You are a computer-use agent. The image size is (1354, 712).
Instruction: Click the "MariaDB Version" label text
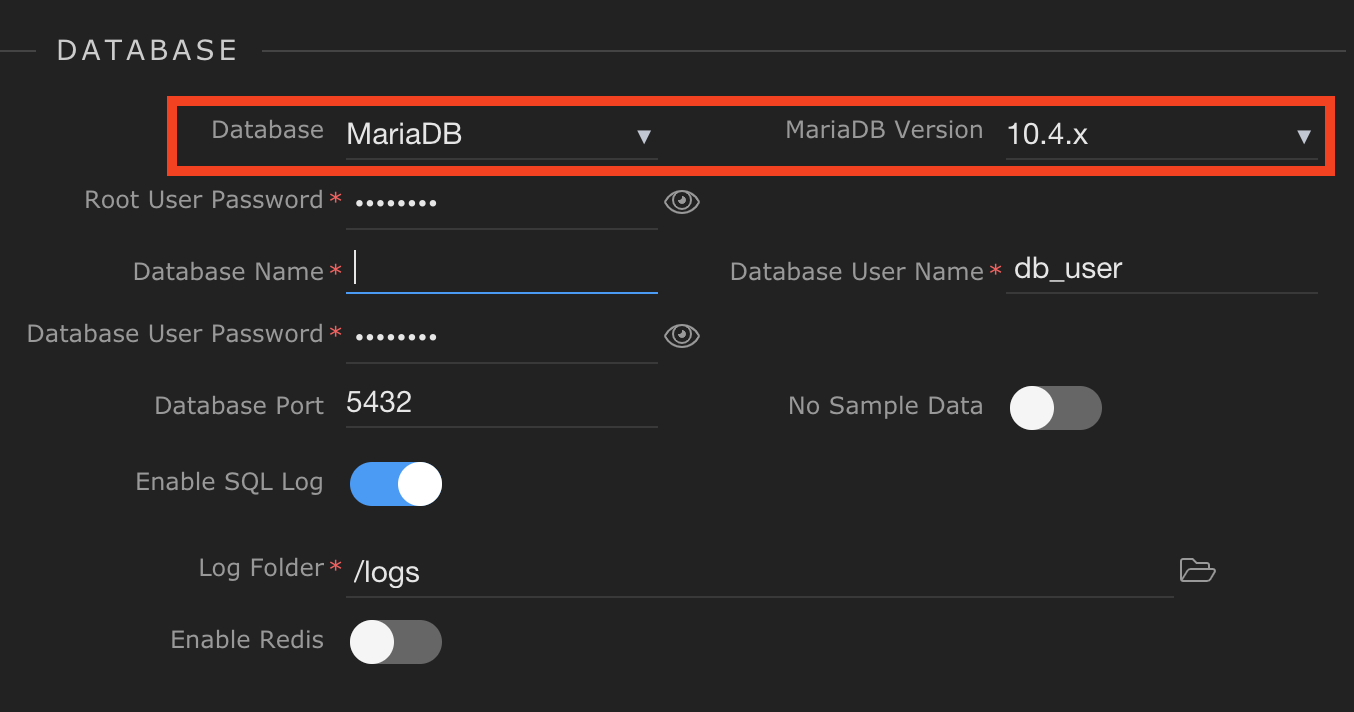click(884, 130)
